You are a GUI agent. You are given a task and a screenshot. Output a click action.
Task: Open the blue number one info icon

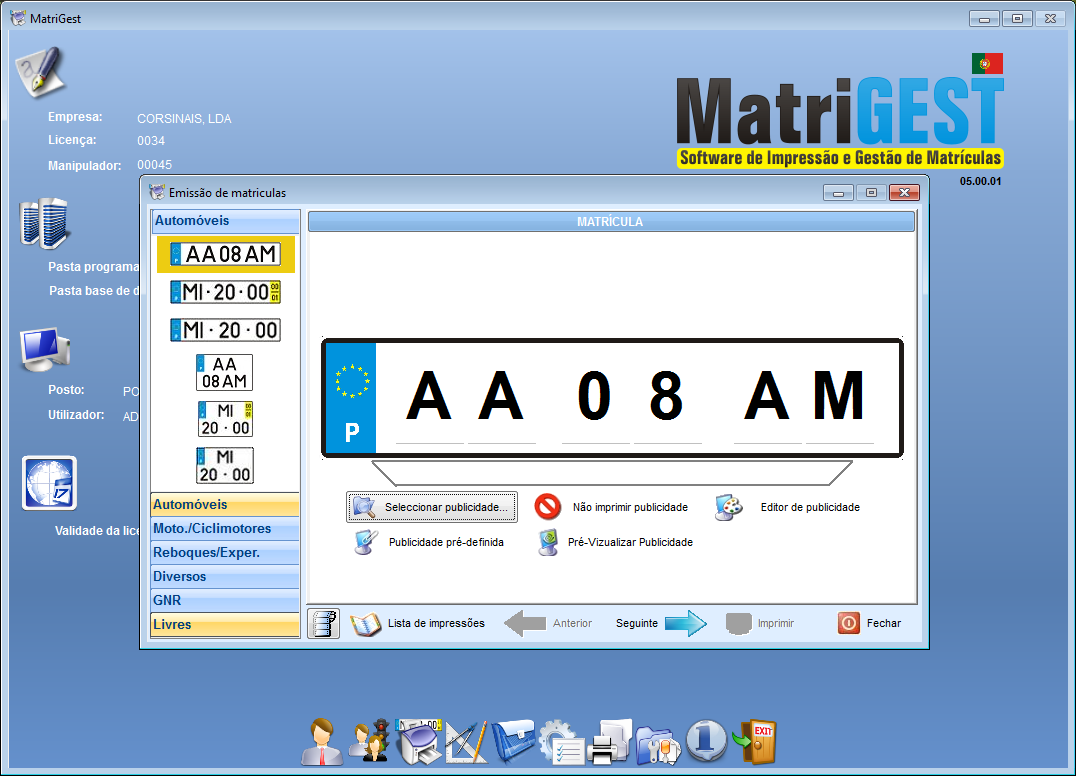click(706, 742)
